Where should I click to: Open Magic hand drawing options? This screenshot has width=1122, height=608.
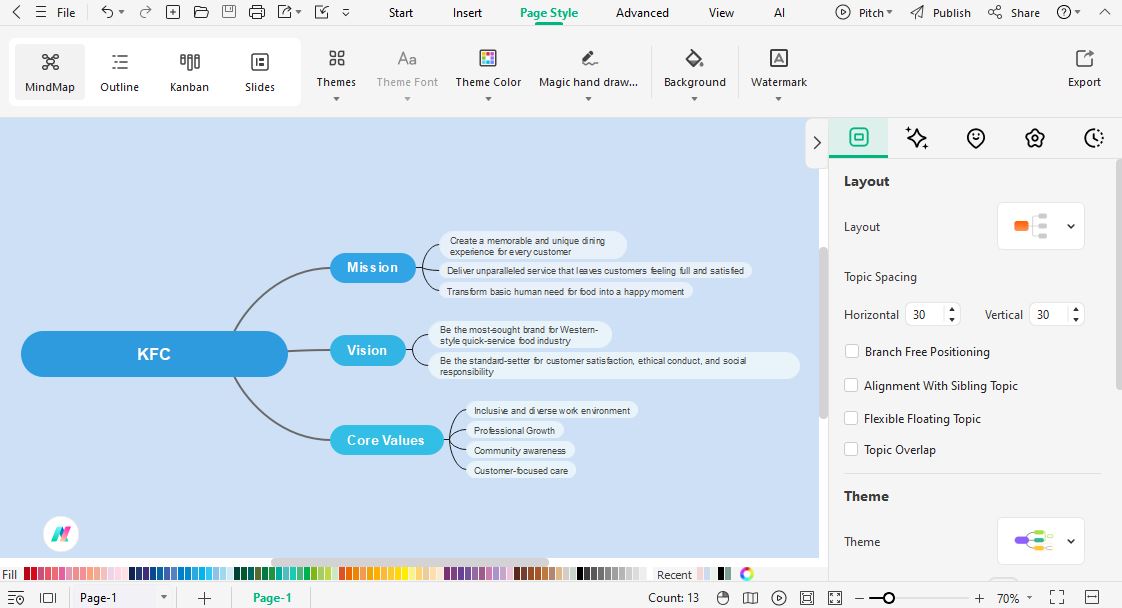pyautogui.click(x=588, y=72)
